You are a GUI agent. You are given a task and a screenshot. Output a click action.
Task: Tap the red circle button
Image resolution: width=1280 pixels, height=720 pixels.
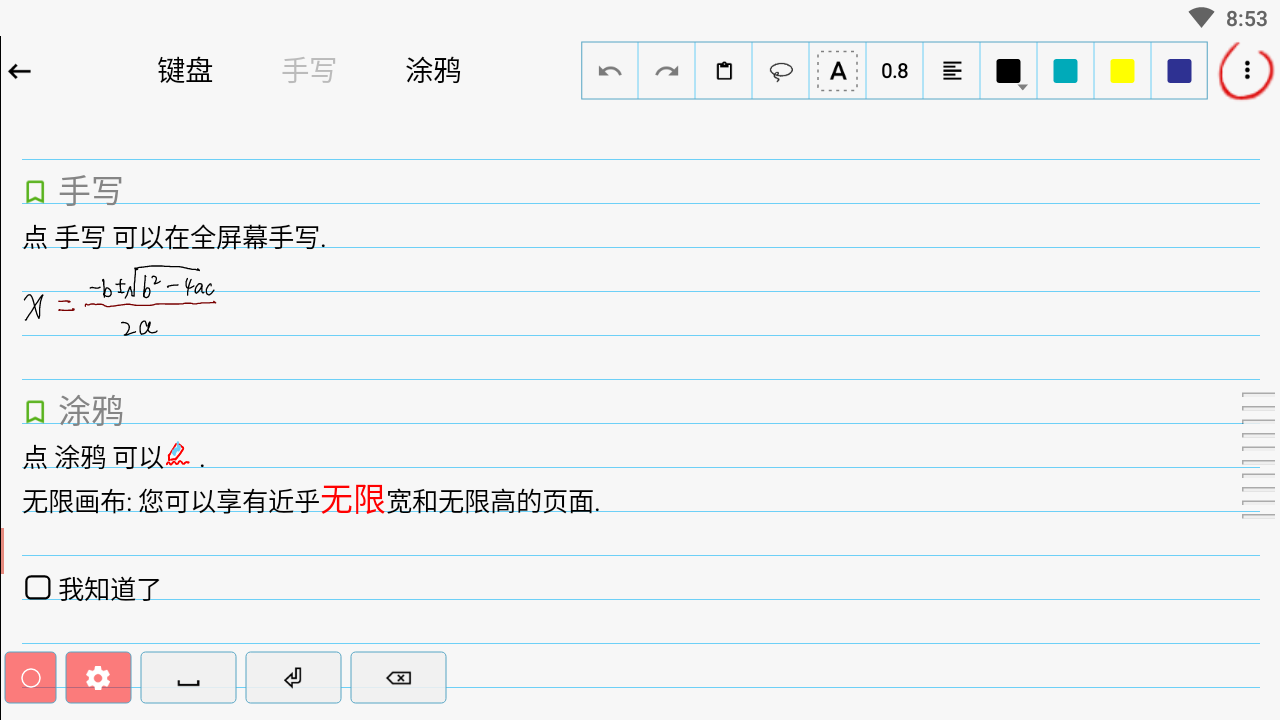[x=31, y=678]
